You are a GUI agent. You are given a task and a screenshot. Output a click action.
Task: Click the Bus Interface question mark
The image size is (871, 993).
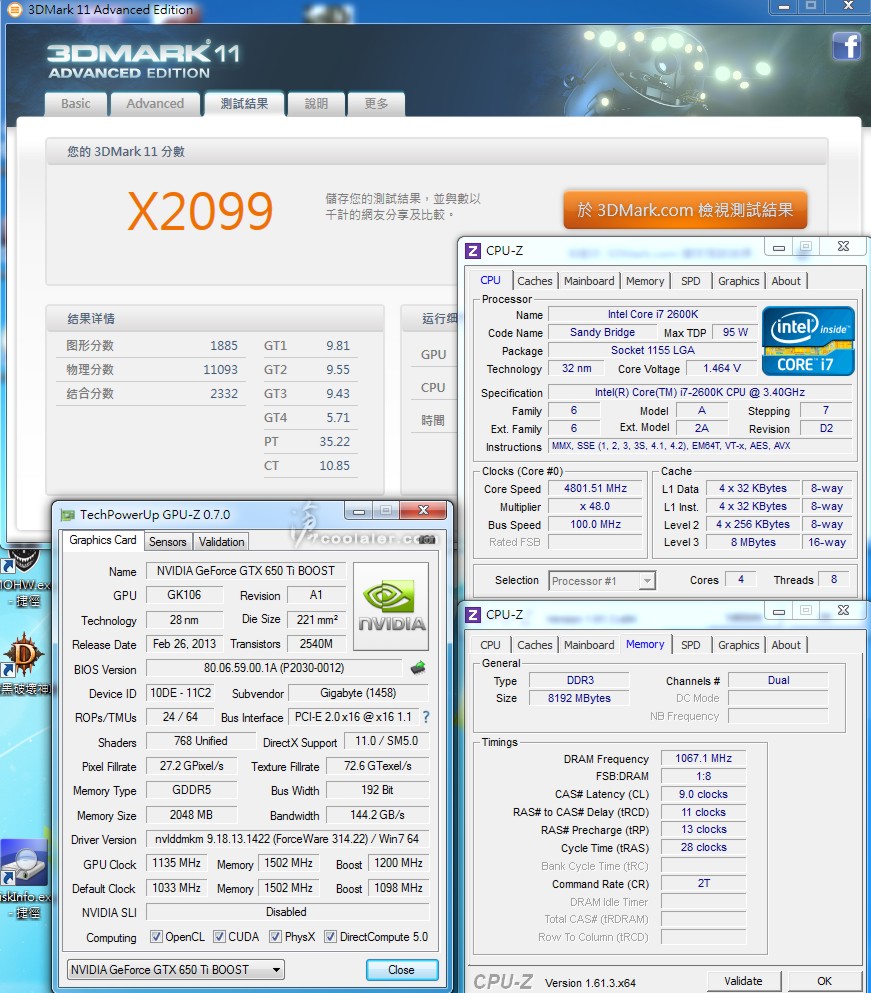tap(426, 717)
